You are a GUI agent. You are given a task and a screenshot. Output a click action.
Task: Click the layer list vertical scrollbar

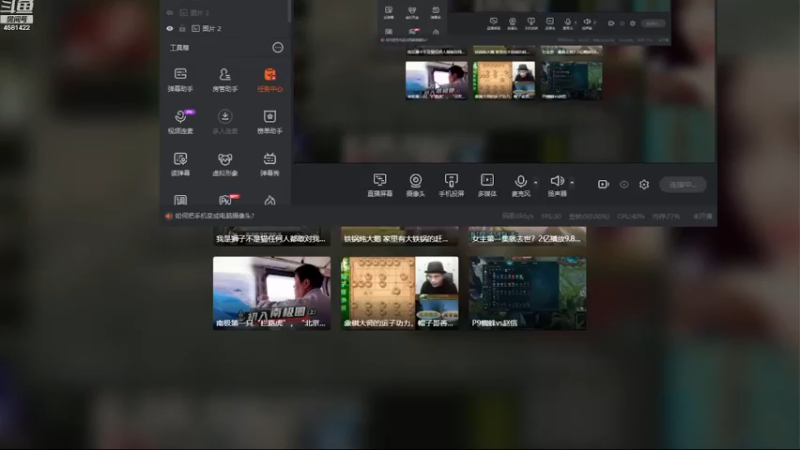tap(290, 10)
